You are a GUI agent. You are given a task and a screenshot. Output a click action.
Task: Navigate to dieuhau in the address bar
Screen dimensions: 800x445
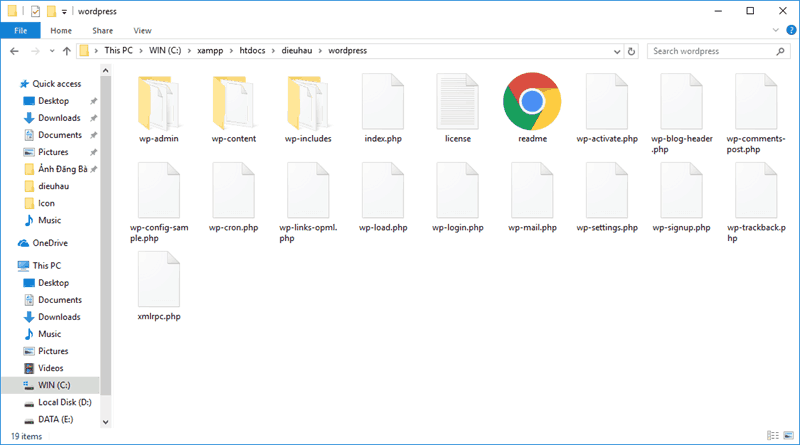297,51
